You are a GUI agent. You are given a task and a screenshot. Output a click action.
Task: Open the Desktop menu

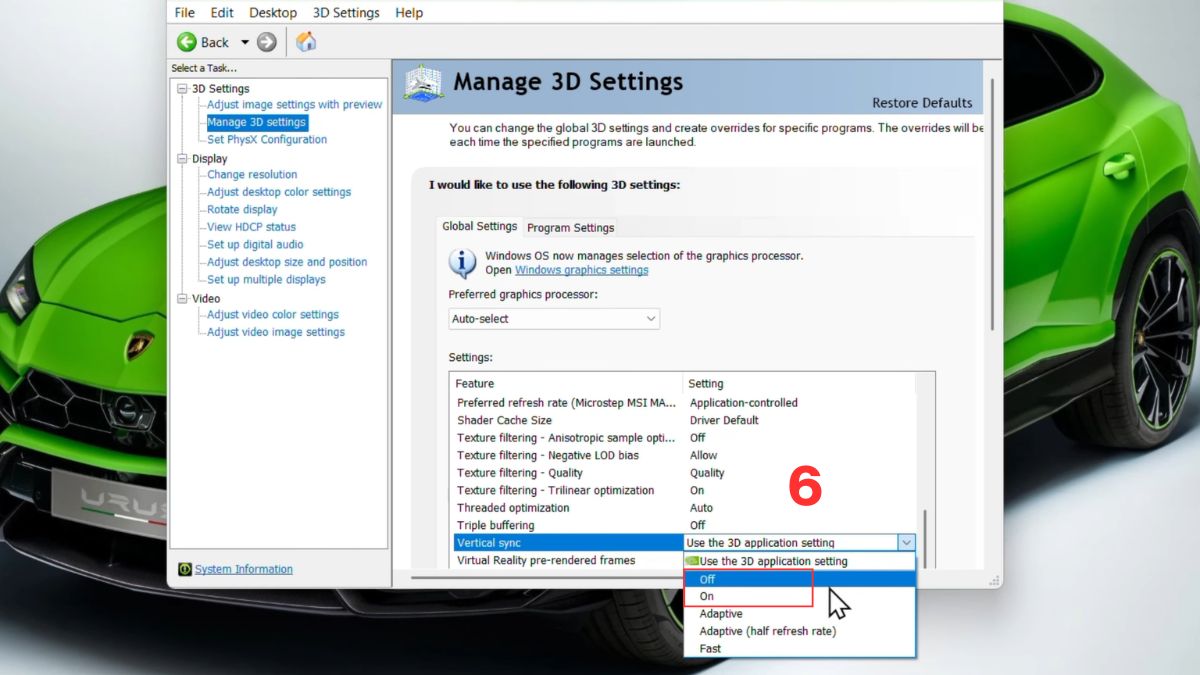(x=272, y=12)
